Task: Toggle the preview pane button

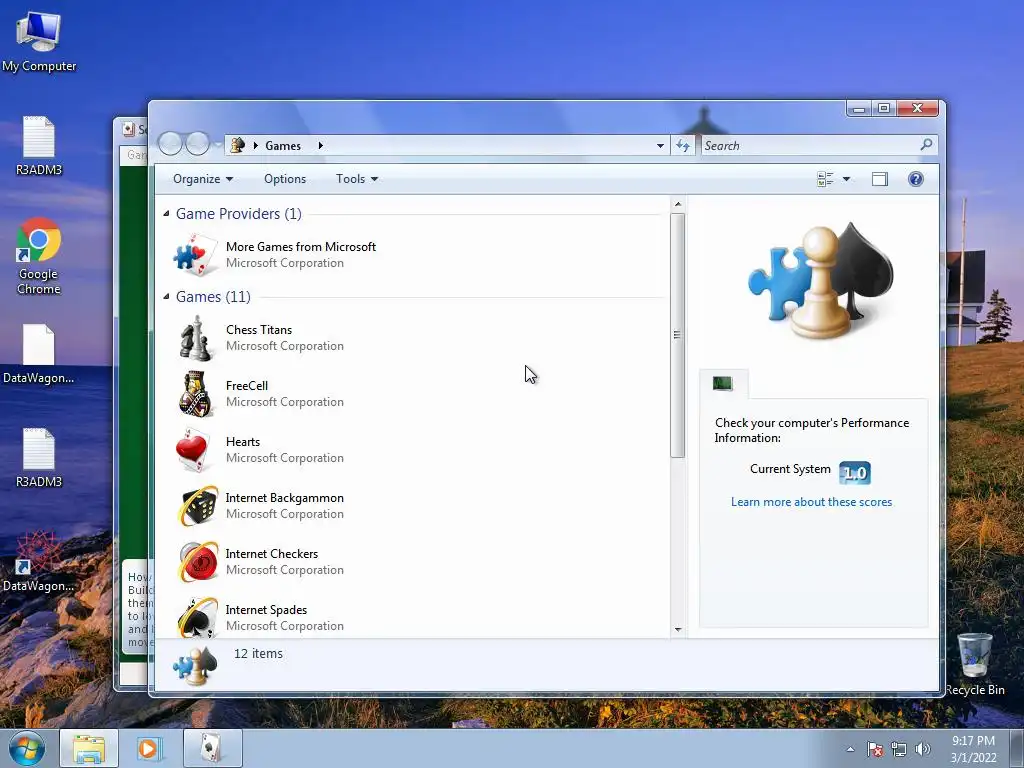Action: [880, 179]
